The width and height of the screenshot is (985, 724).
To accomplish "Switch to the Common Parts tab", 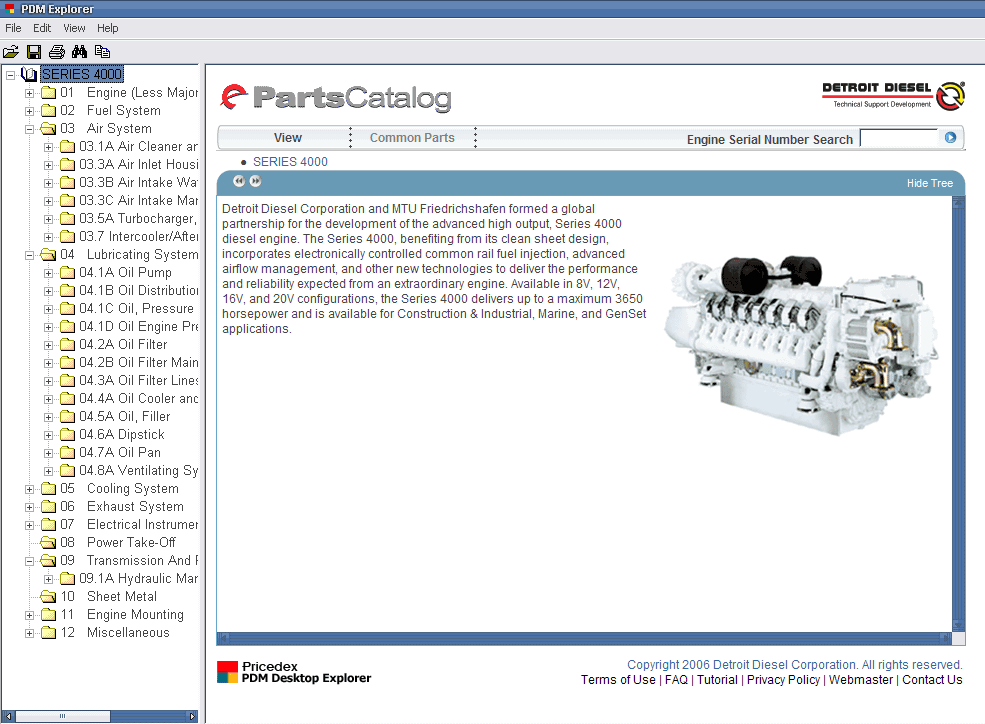I will [x=412, y=138].
